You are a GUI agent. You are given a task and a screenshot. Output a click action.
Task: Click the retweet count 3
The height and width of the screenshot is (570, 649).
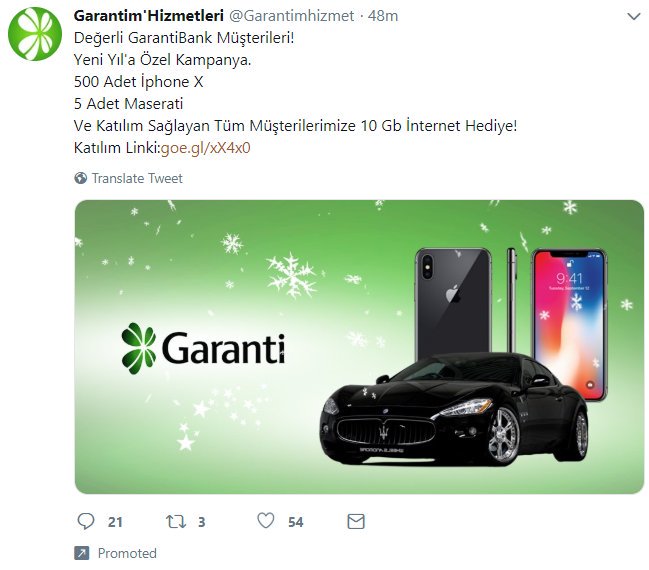pos(202,522)
